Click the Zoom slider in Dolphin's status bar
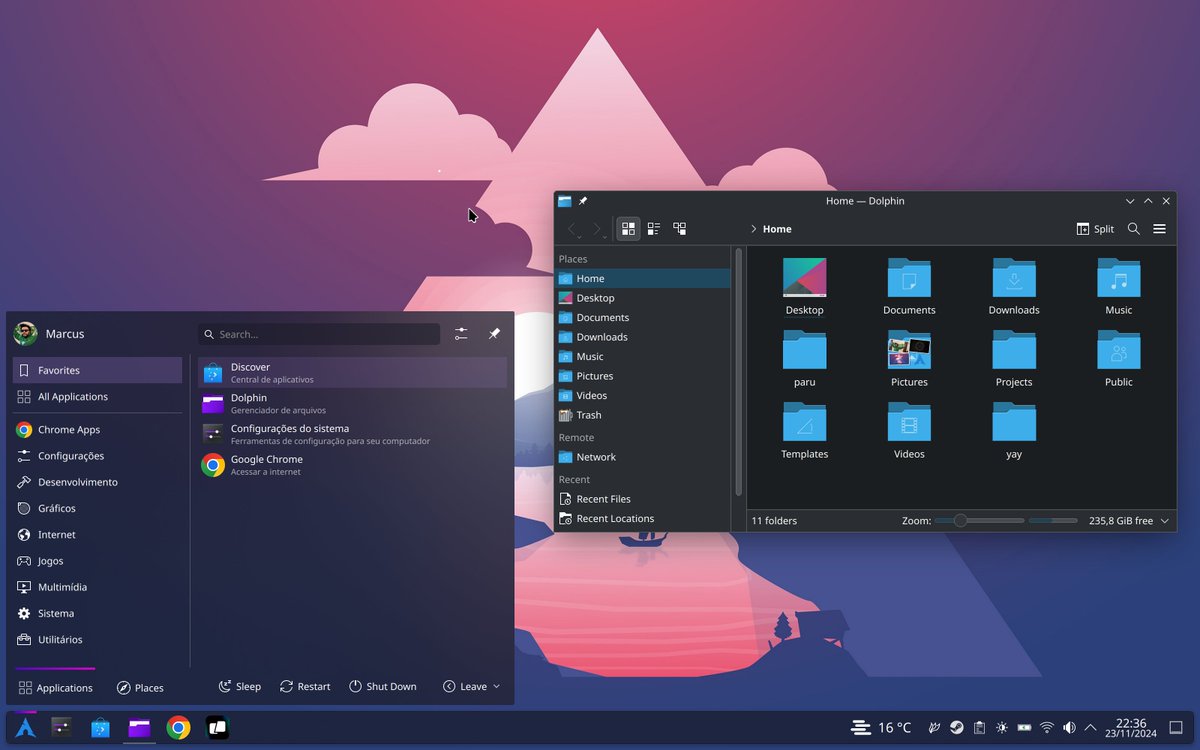Viewport: 1200px width, 750px height. tap(980, 521)
